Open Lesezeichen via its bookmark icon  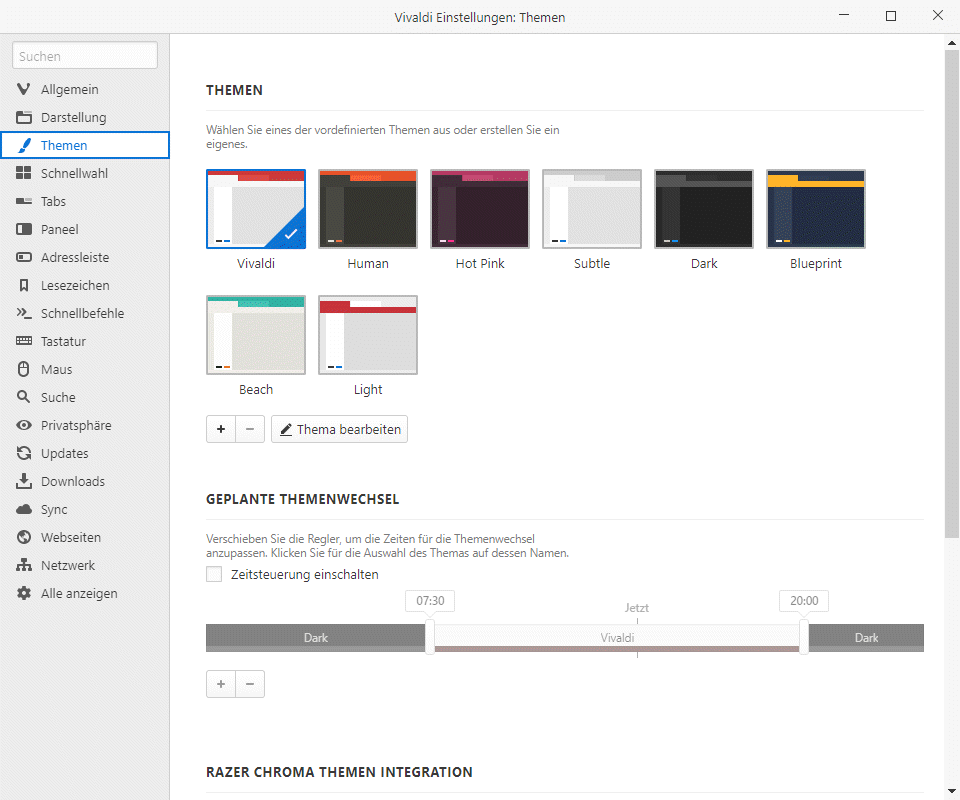24,285
